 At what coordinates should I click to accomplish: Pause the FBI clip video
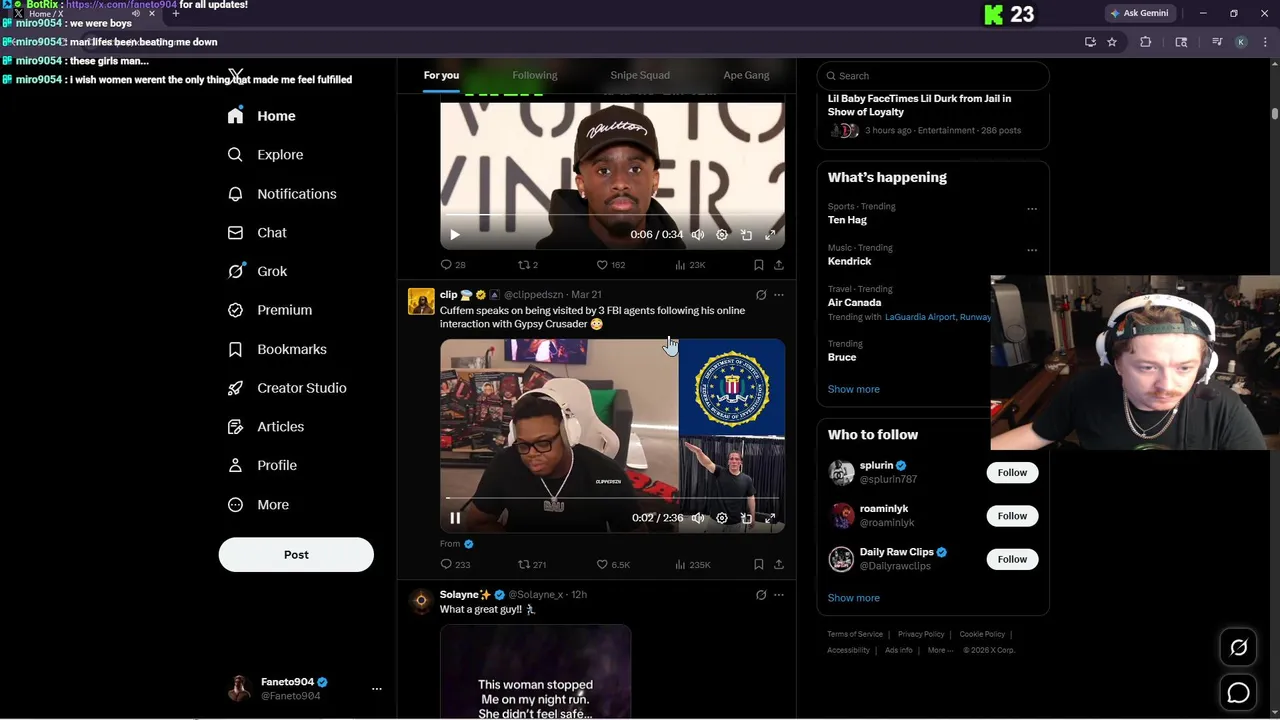tap(455, 518)
